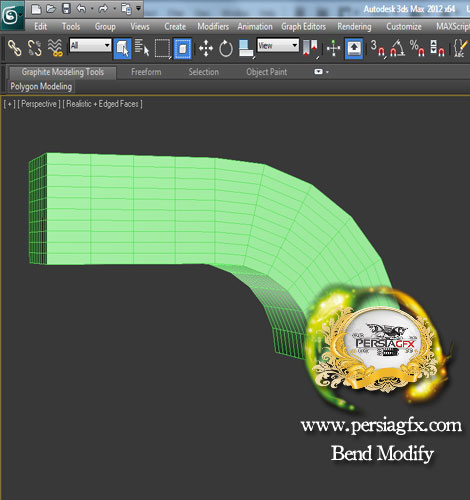Open the [Perspective] viewport view menu

pos(39,104)
